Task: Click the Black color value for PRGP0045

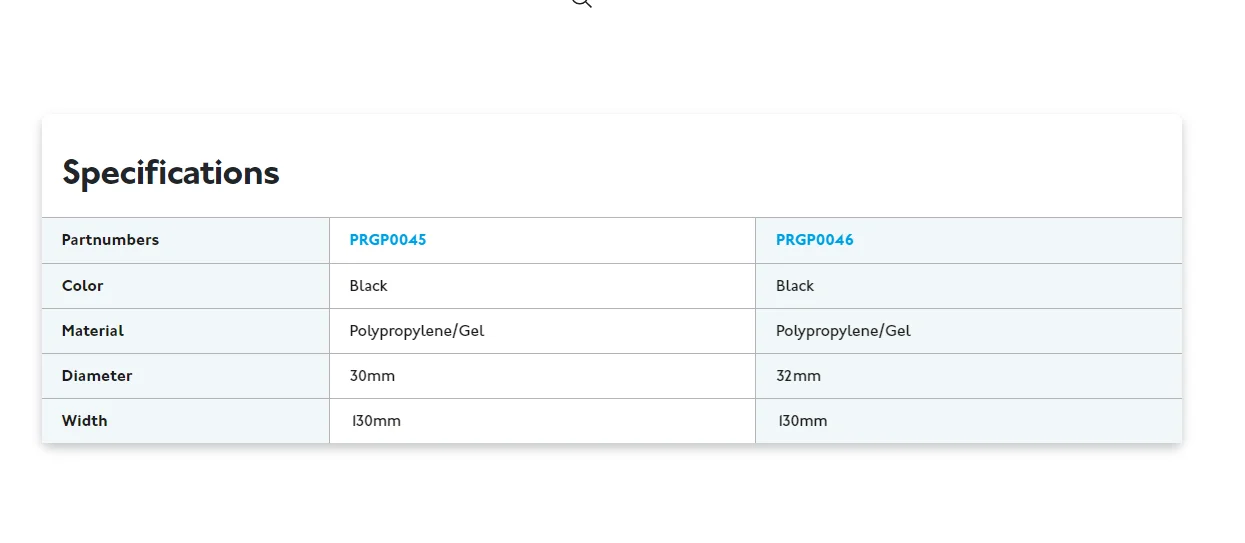Action: pyautogui.click(x=368, y=286)
